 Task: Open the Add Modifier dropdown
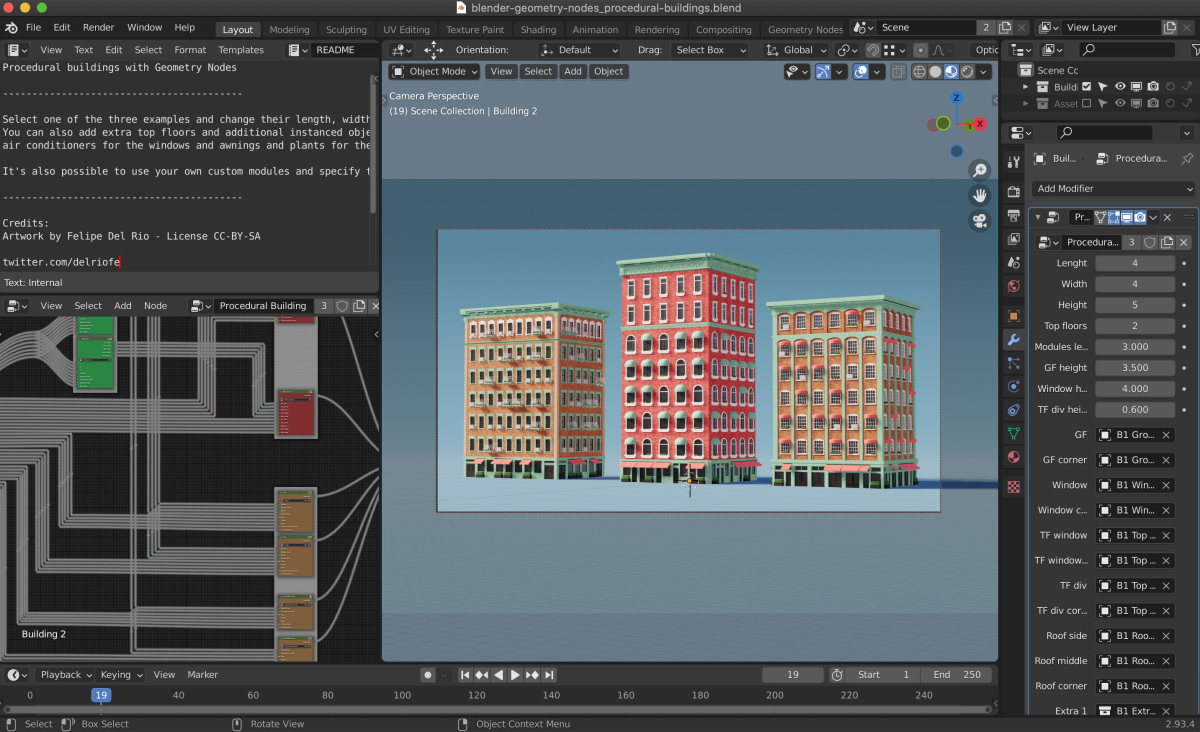click(x=1114, y=188)
